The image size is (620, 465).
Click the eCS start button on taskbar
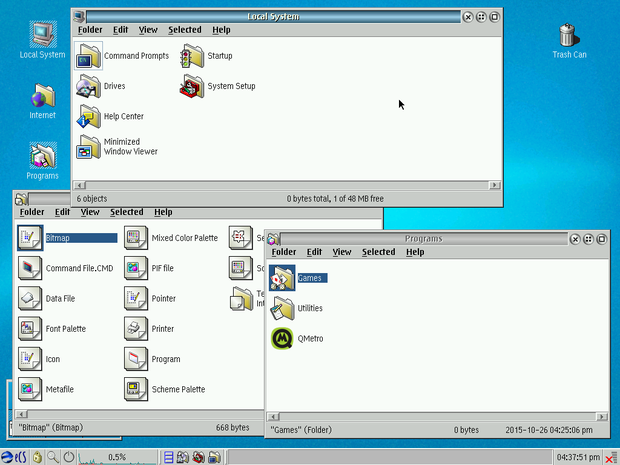[14, 457]
